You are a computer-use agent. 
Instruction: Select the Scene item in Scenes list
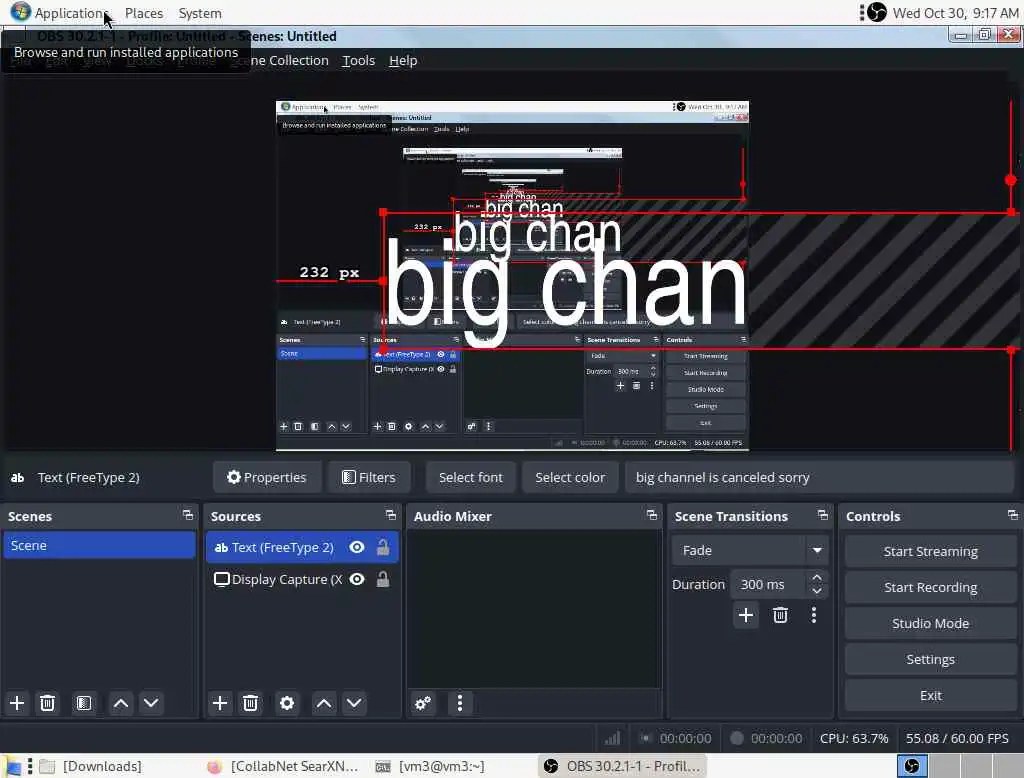[x=99, y=545]
